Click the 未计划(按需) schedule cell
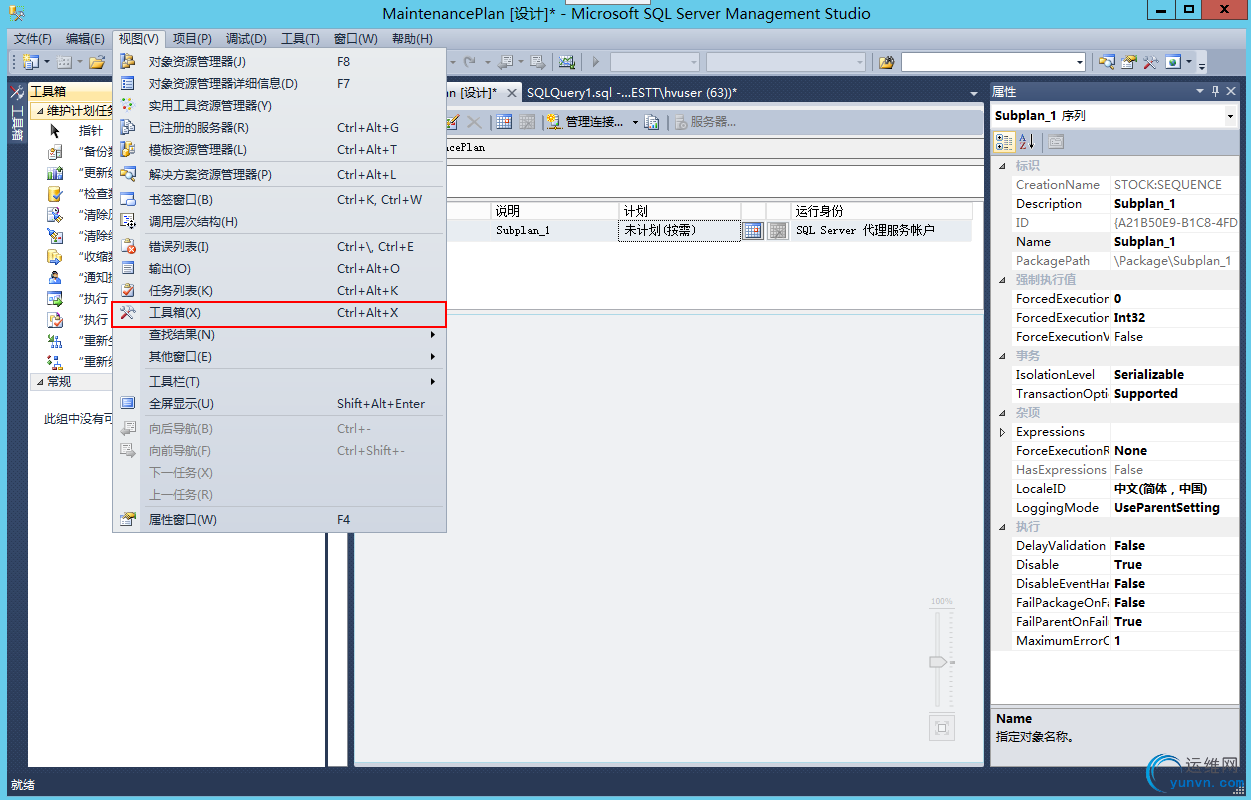This screenshot has height=800, width=1251. pyautogui.click(x=679, y=230)
